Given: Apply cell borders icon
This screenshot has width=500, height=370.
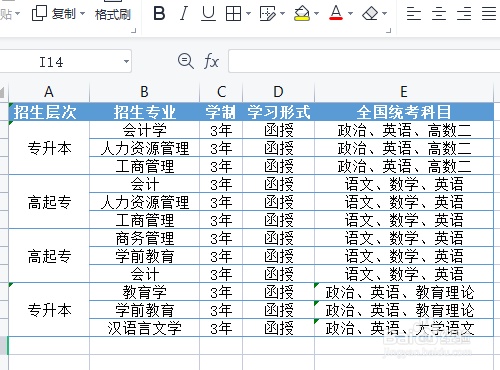Looking at the screenshot, I should pyautogui.click(x=233, y=14).
